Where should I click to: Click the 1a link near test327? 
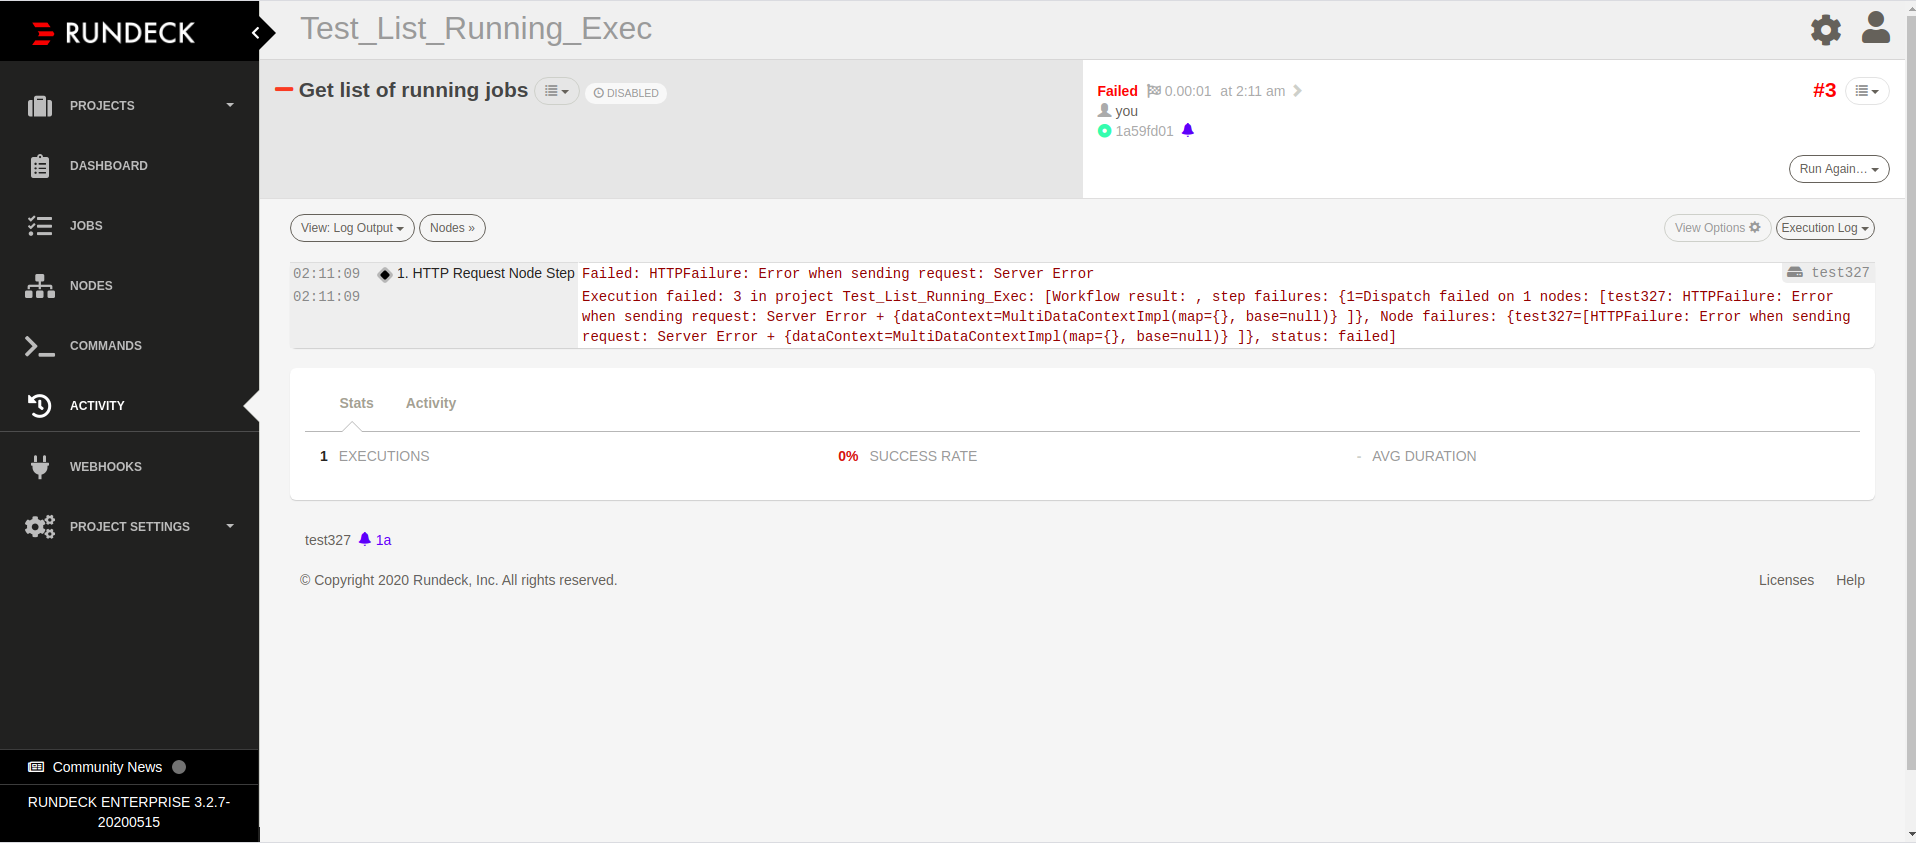384,540
